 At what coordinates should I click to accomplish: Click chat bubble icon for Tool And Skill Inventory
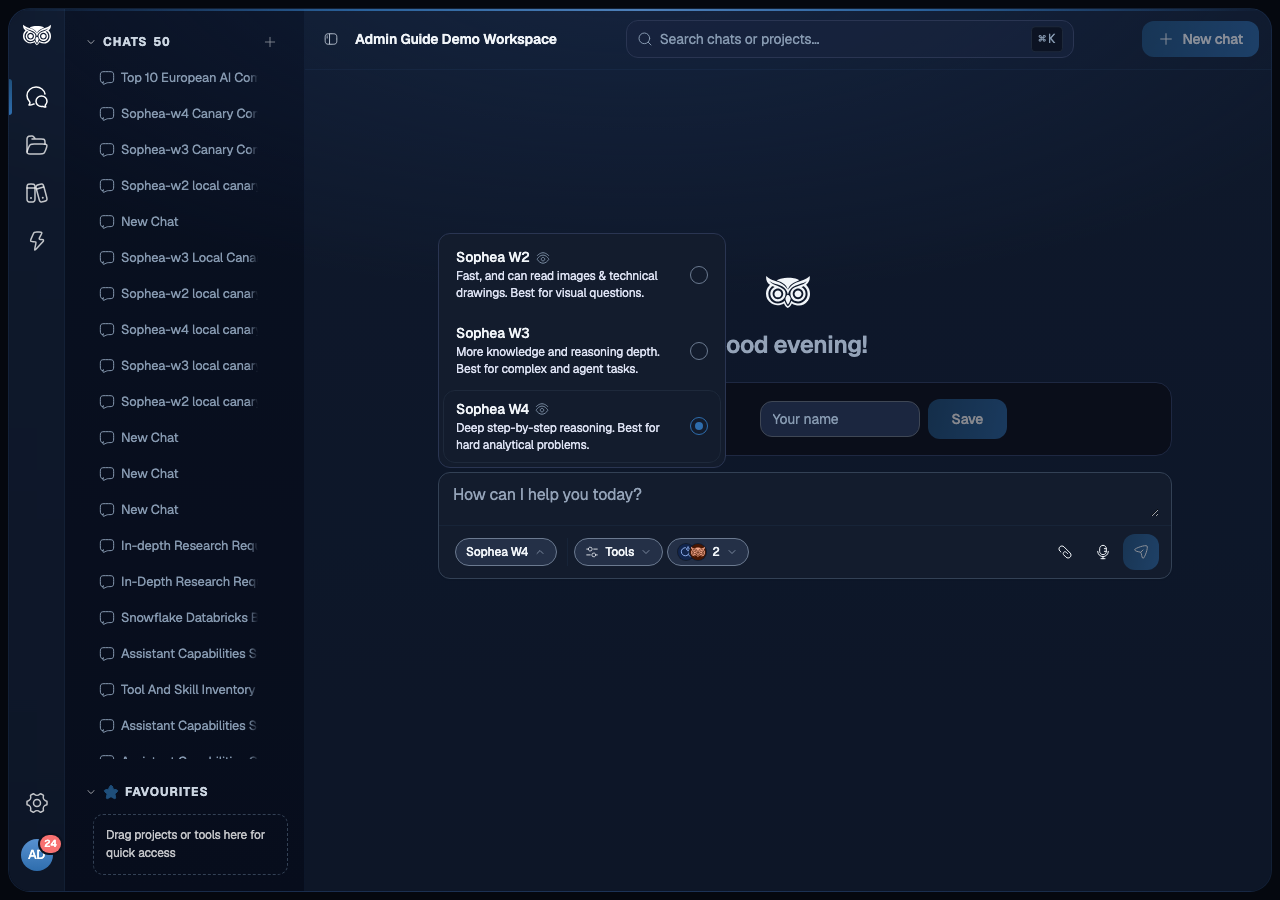(107, 690)
